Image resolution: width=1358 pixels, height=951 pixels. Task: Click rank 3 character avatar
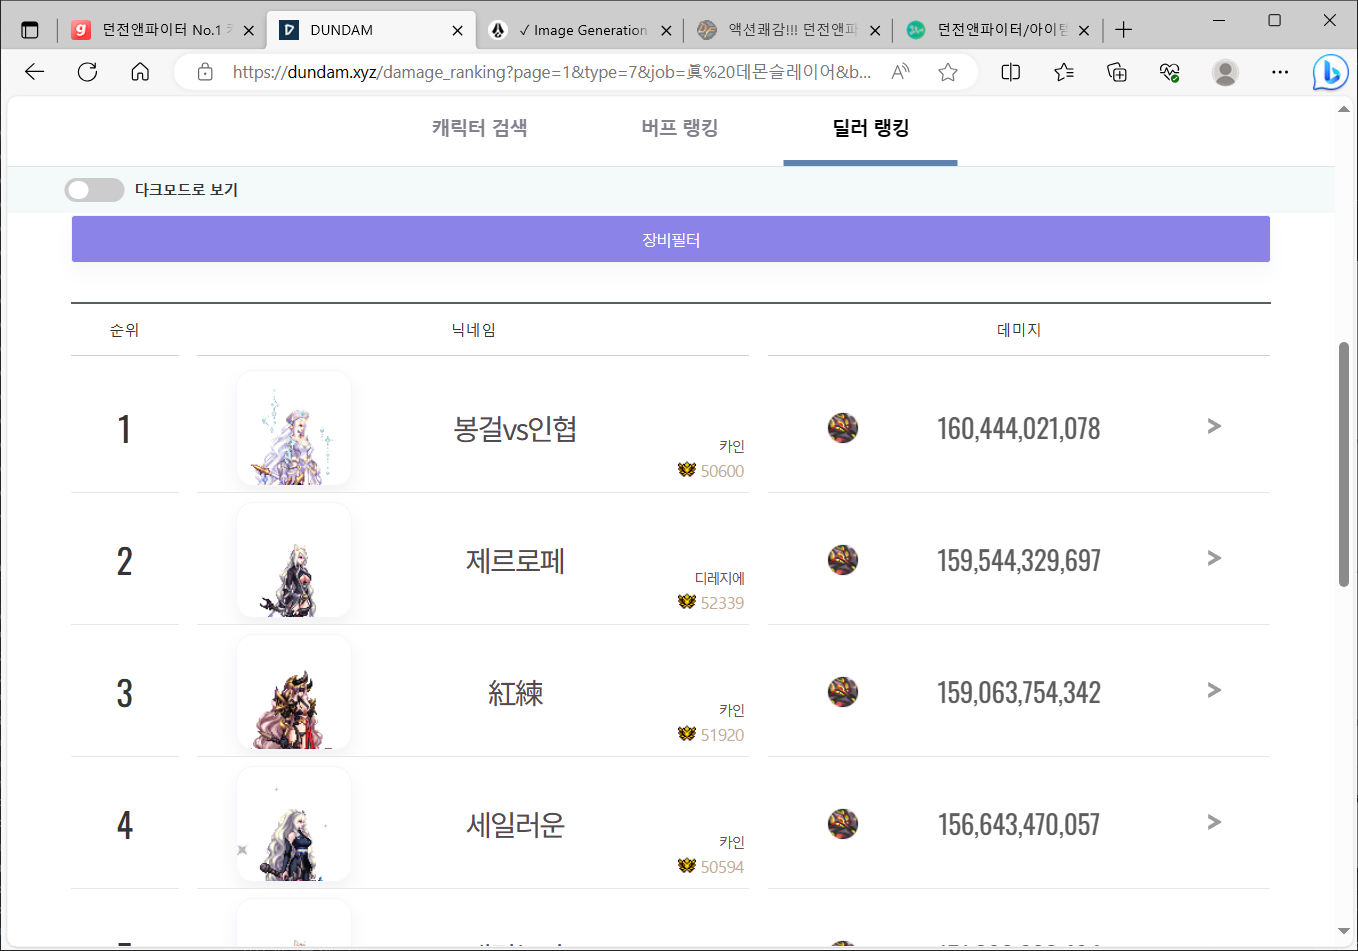[294, 692]
